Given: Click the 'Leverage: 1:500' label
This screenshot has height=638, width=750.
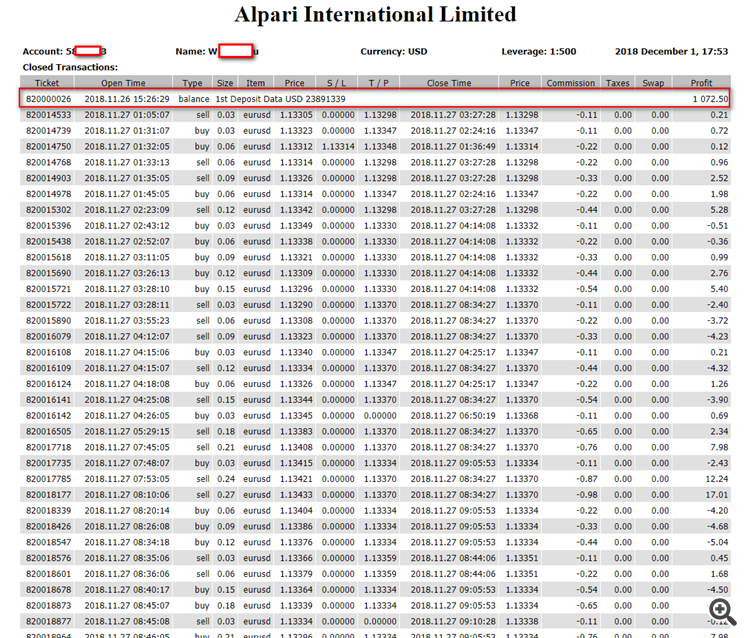Looking at the screenshot, I should coord(539,51).
